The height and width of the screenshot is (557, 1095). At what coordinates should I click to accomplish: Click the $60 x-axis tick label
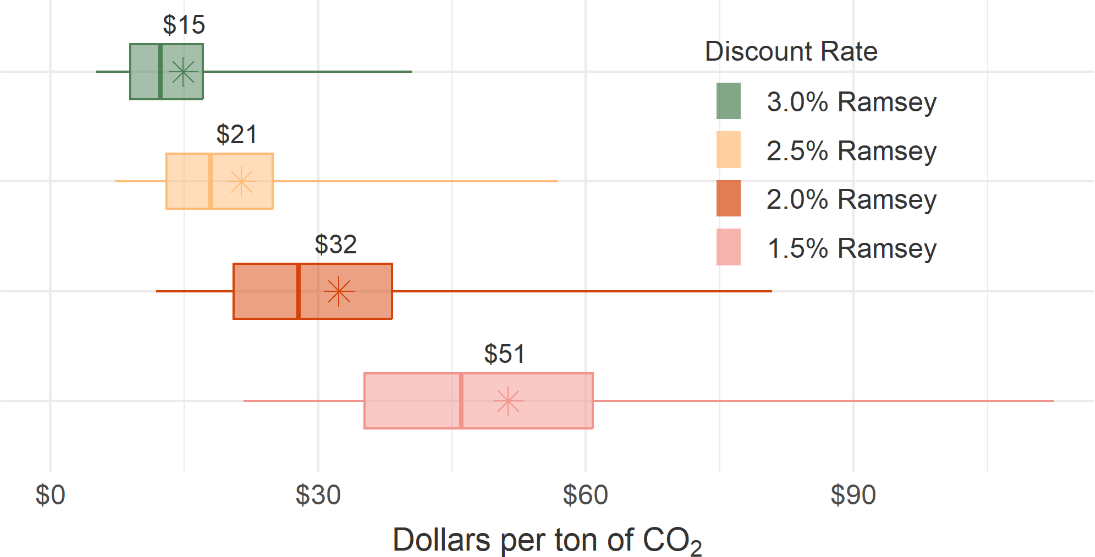click(585, 496)
